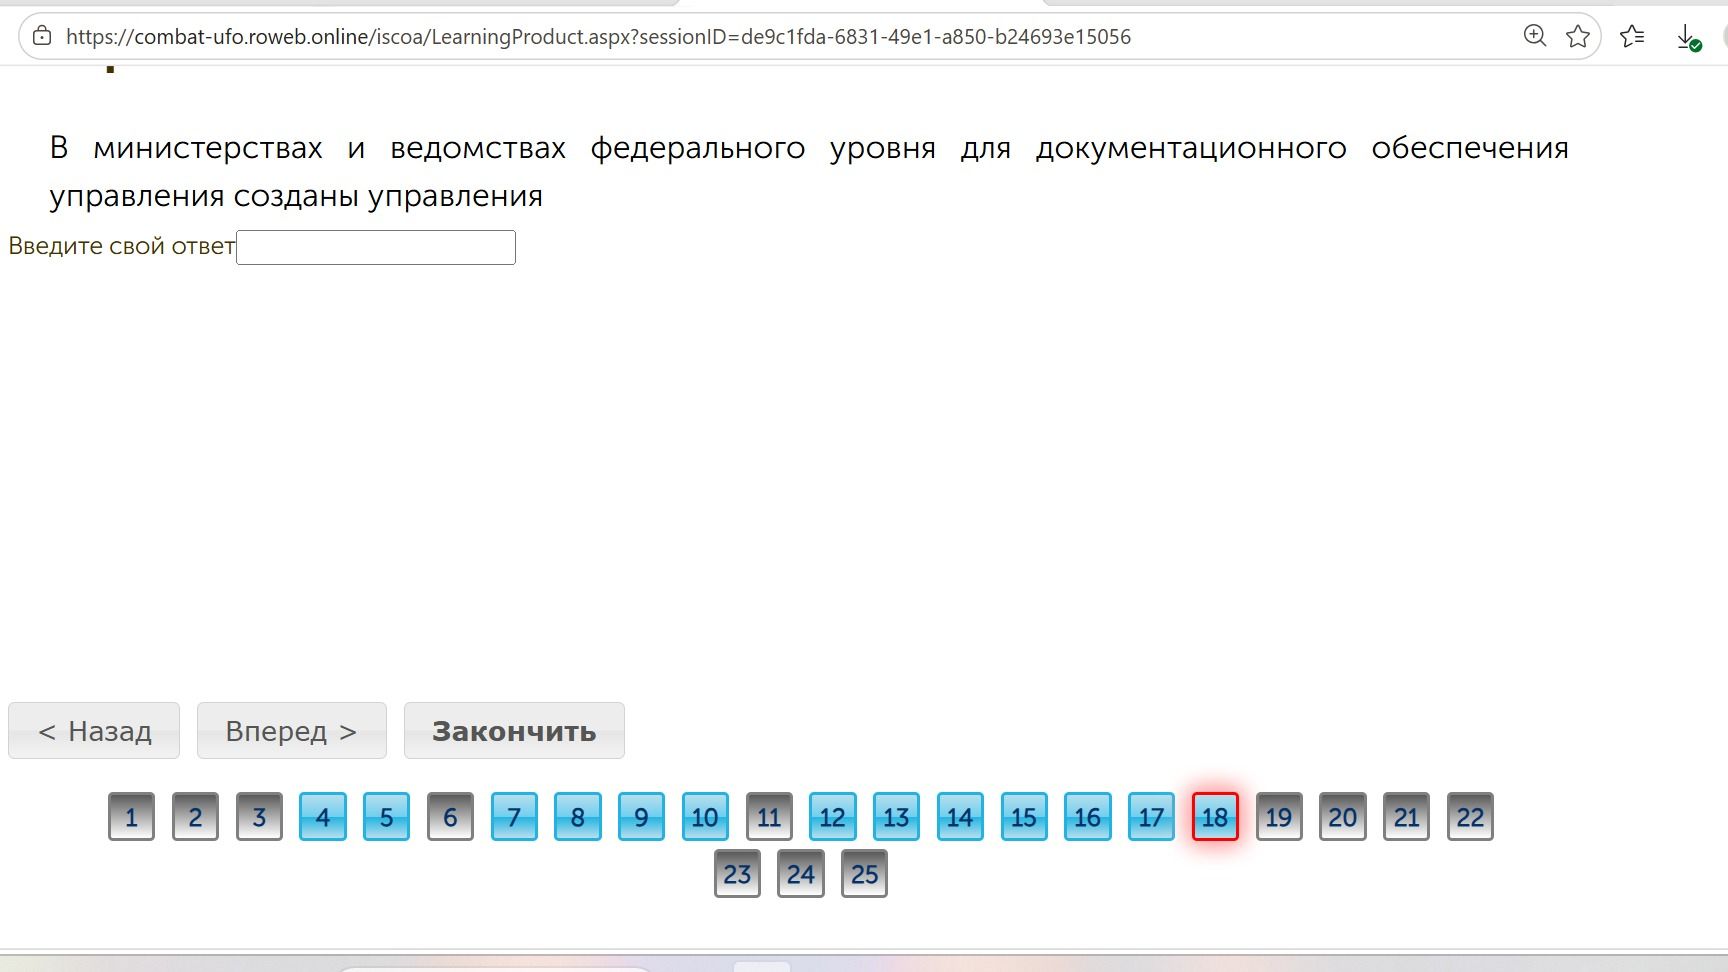Viewport: 1728px width, 972px height.
Task: Go to question 19
Action: [1279, 817]
